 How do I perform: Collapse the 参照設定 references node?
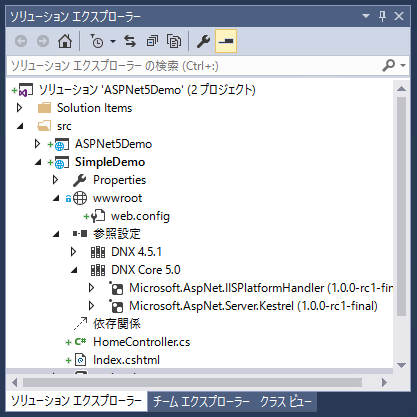coord(56,234)
